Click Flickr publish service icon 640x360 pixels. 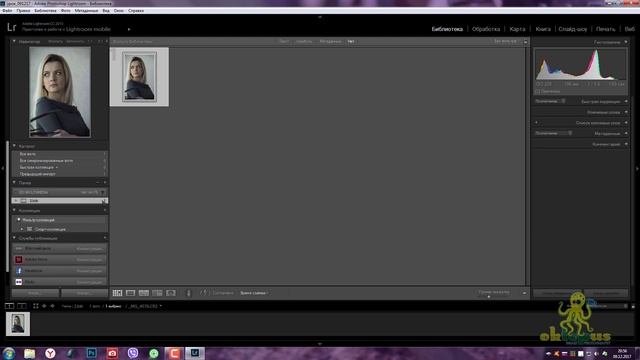pos(19,282)
